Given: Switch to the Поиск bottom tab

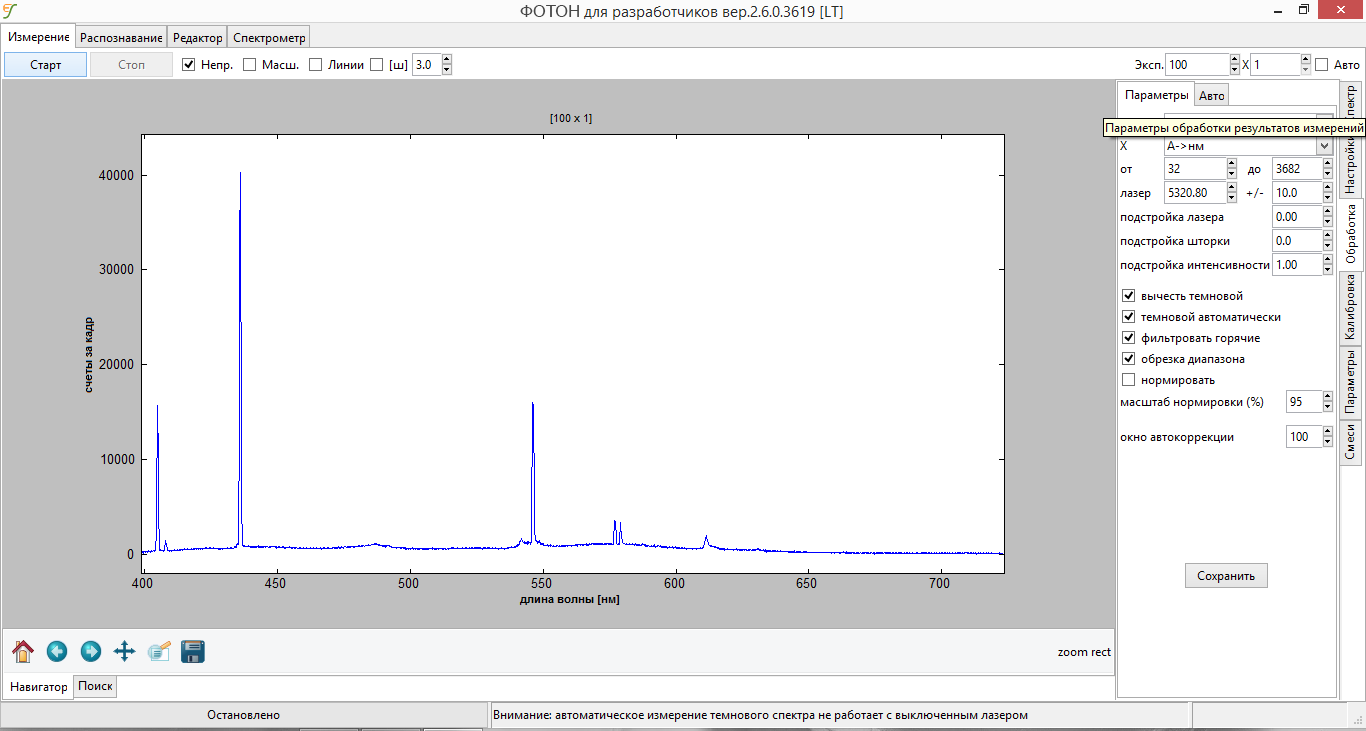Looking at the screenshot, I should tap(95, 687).
